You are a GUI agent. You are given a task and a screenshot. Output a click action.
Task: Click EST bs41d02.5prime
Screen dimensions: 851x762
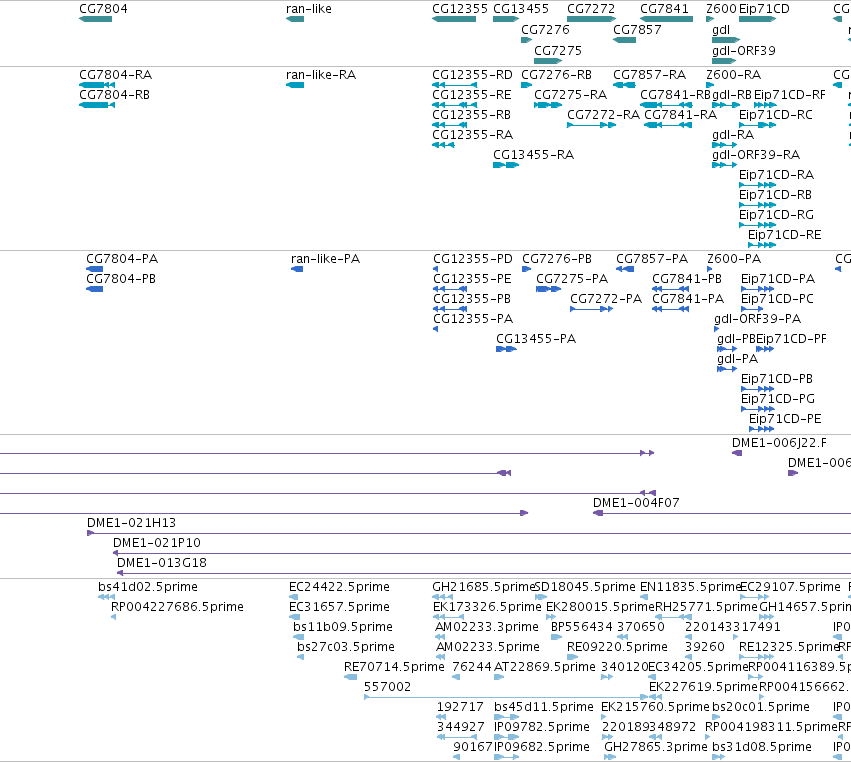point(148,587)
